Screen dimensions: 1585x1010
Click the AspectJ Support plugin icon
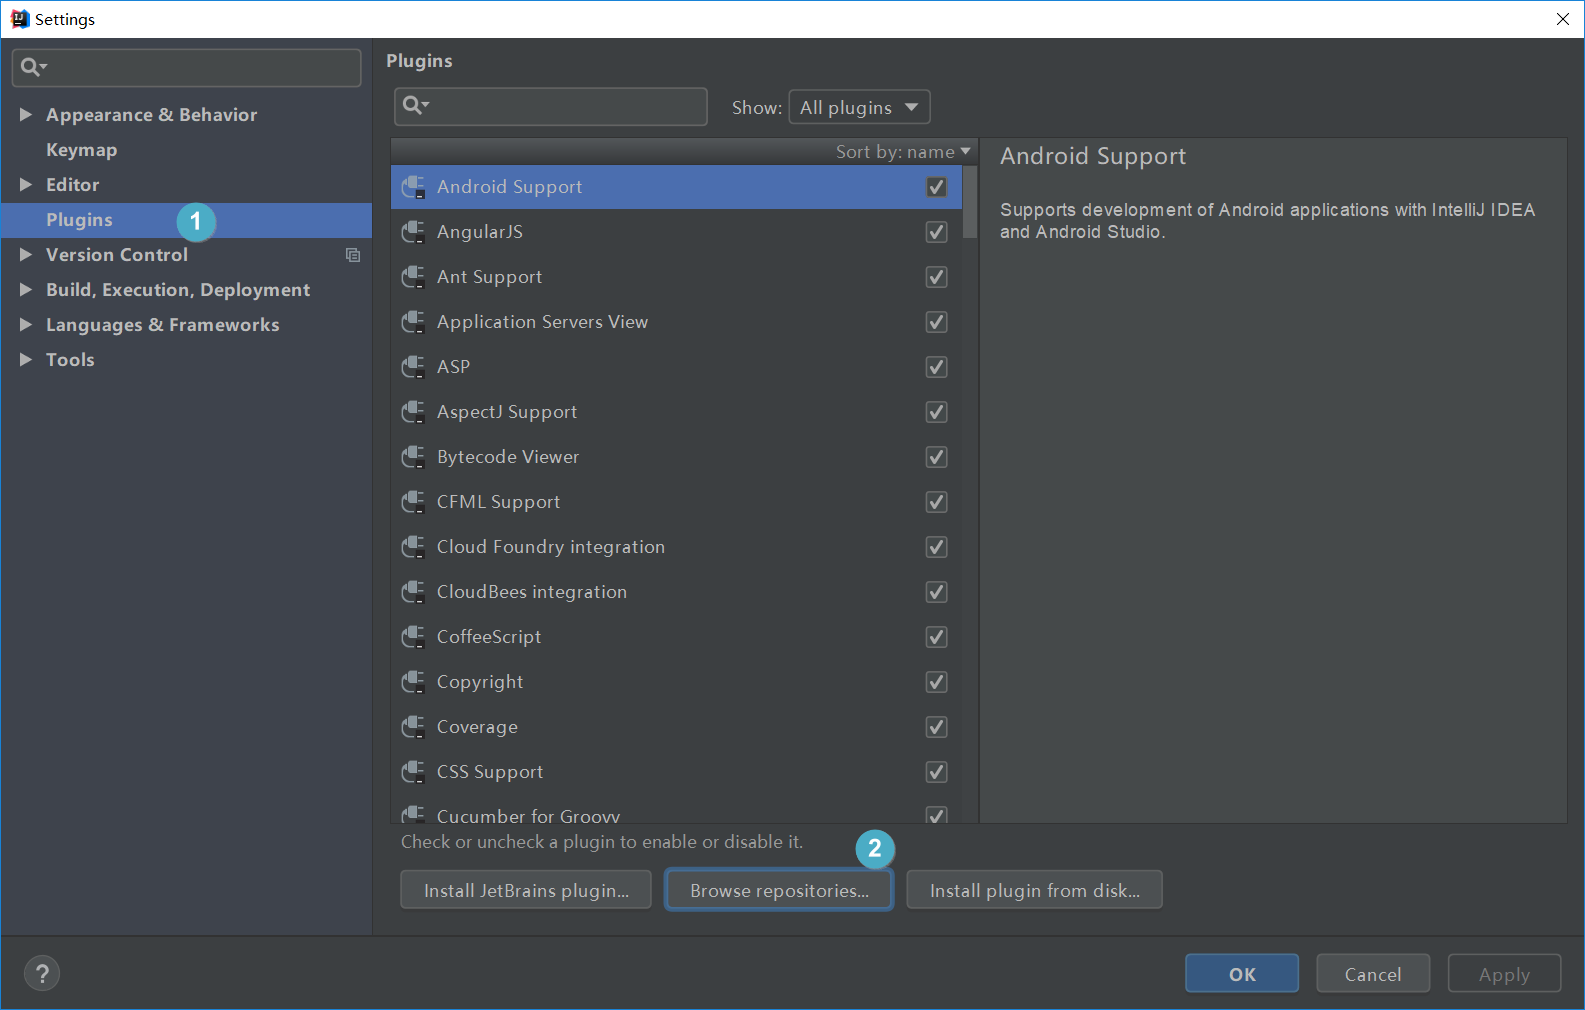413,412
